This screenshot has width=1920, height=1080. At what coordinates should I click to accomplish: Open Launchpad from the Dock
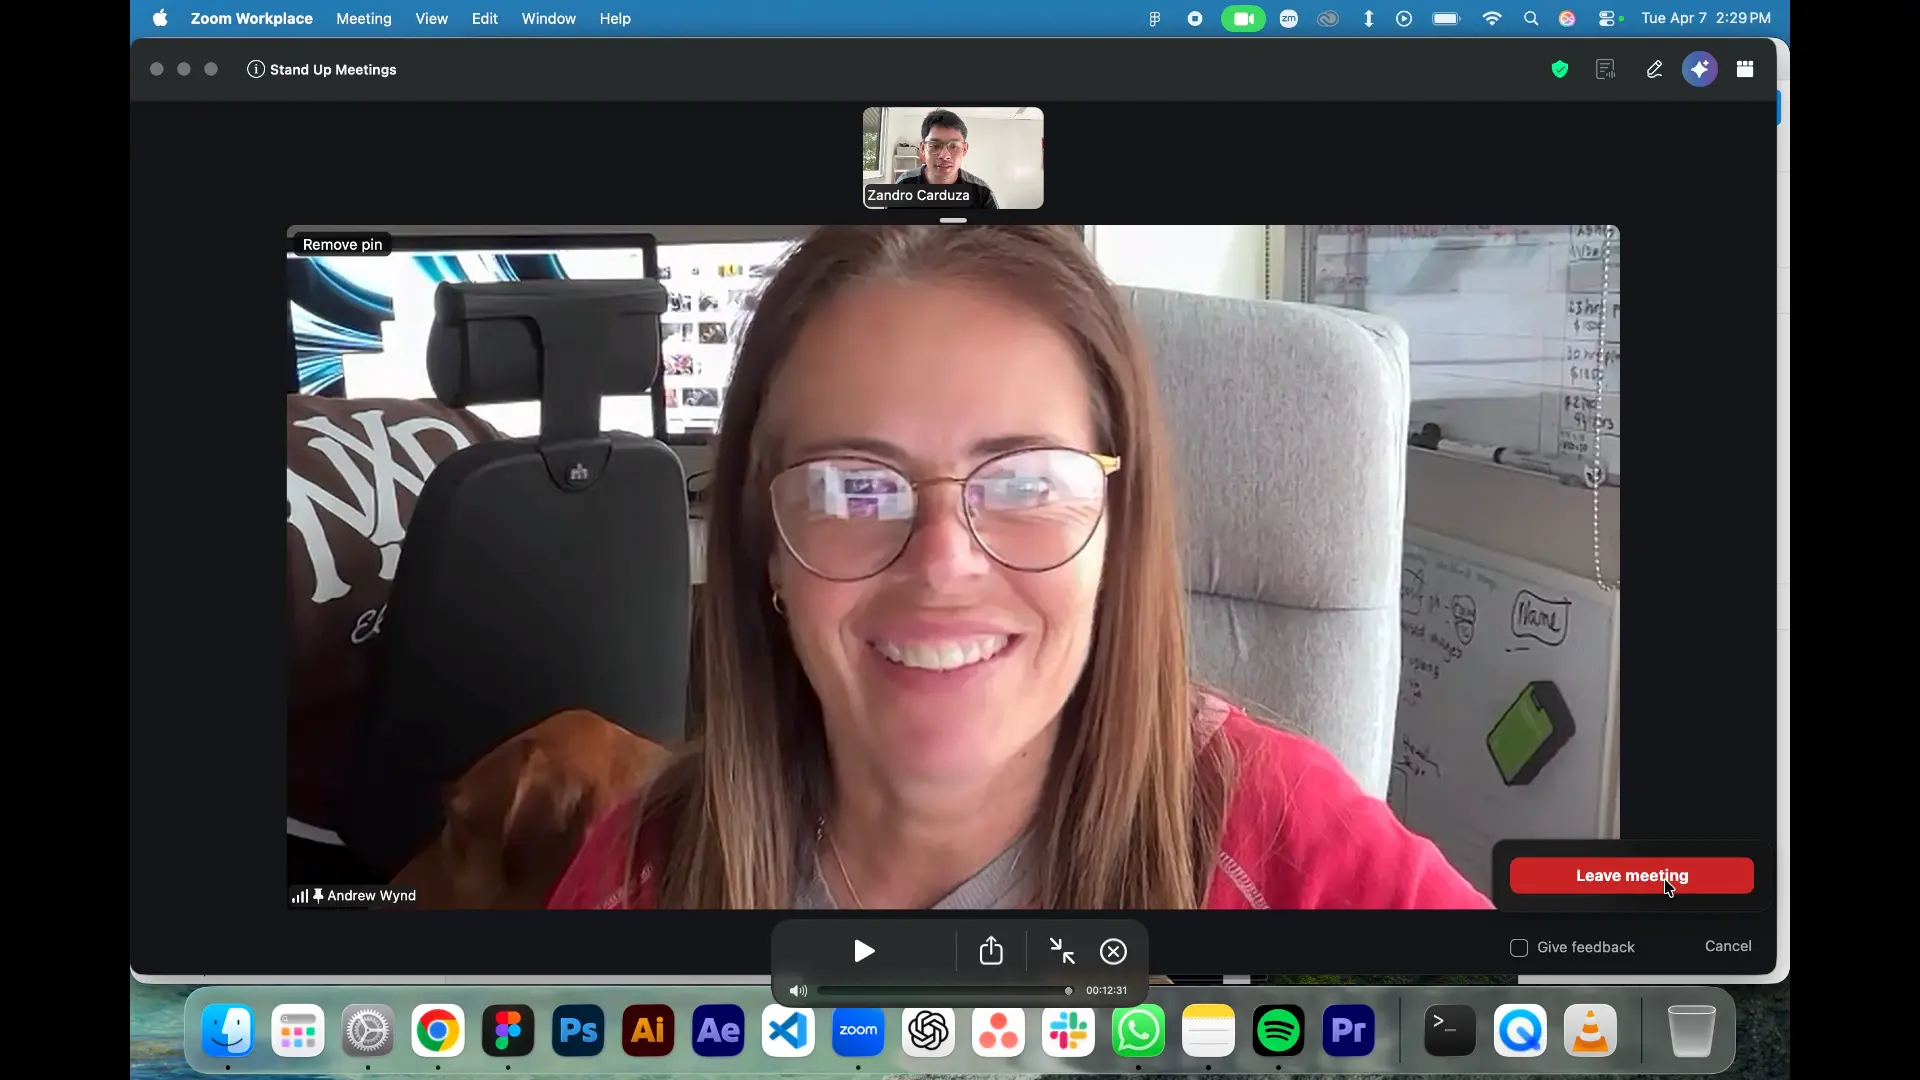[298, 1031]
